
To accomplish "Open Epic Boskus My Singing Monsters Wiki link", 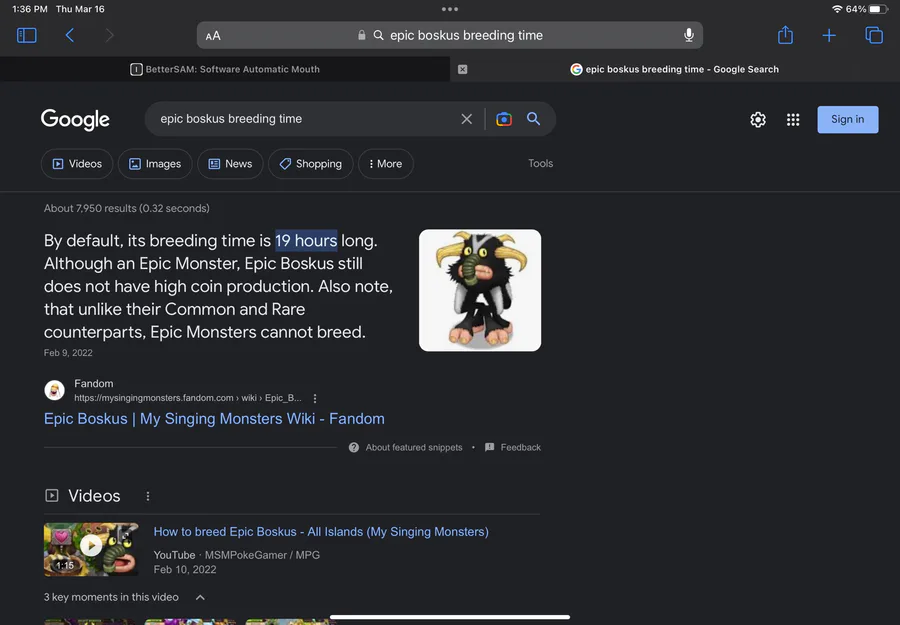I will click(x=214, y=419).
